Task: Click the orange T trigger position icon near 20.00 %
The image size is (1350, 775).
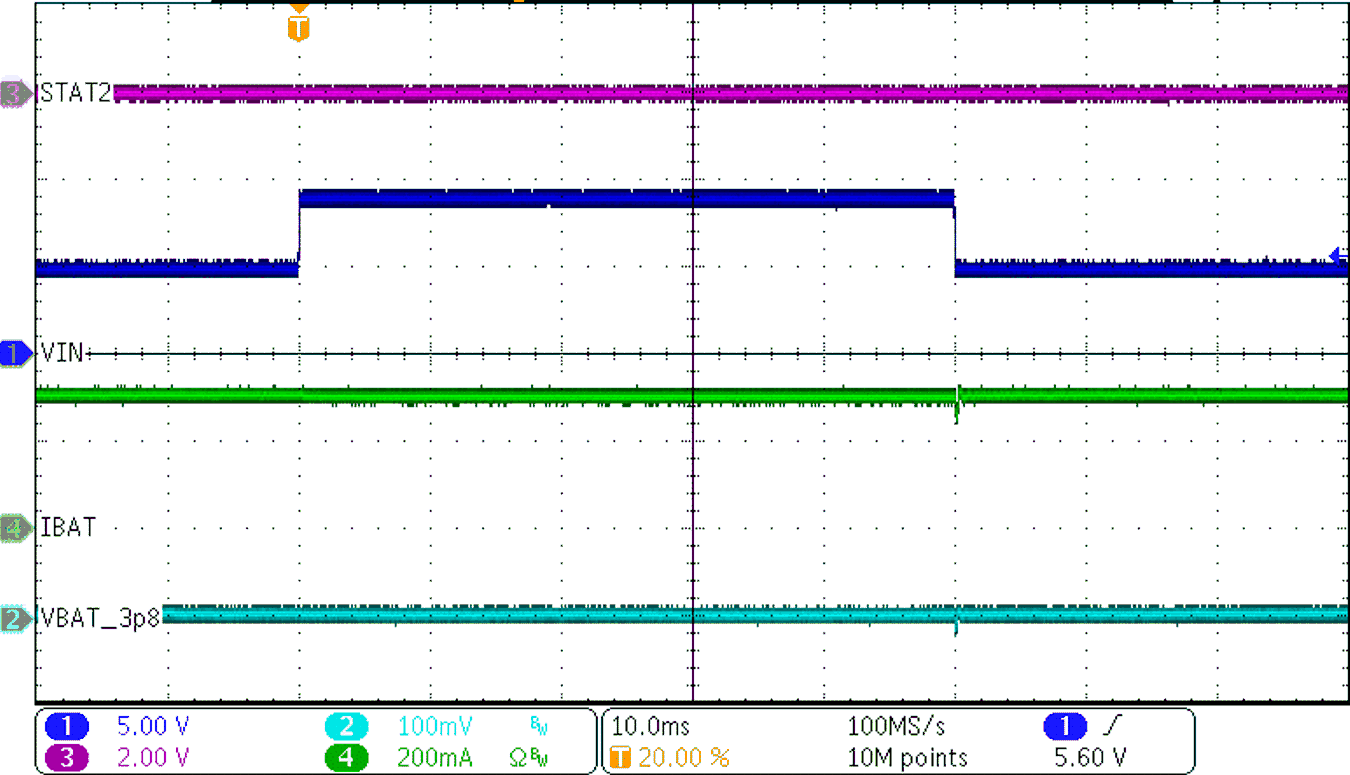Action: [x=621, y=757]
